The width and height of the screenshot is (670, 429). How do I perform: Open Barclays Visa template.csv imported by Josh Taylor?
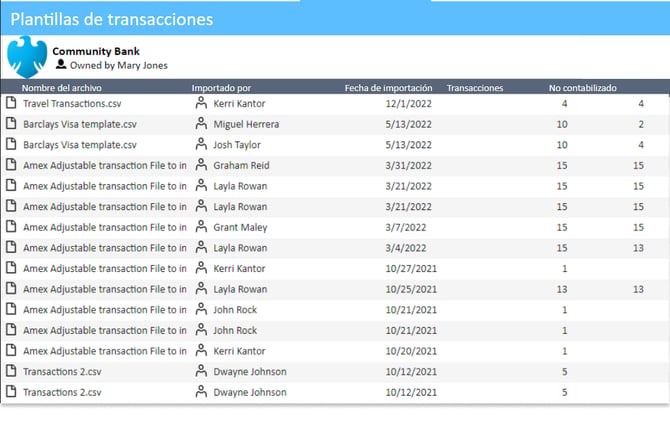[79, 145]
